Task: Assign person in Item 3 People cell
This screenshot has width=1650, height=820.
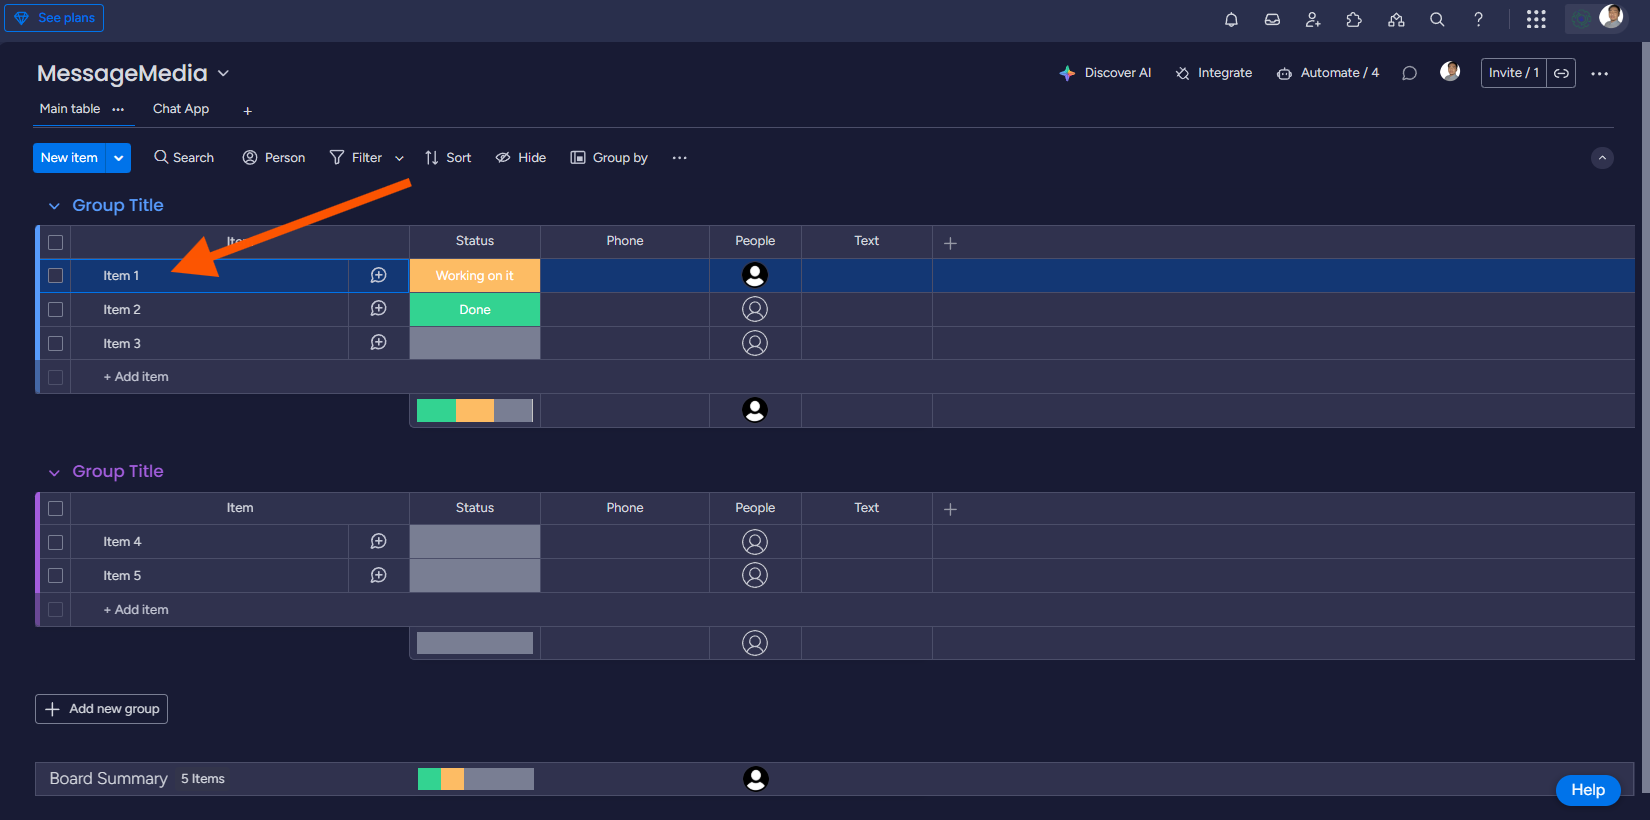Action: pyautogui.click(x=755, y=343)
